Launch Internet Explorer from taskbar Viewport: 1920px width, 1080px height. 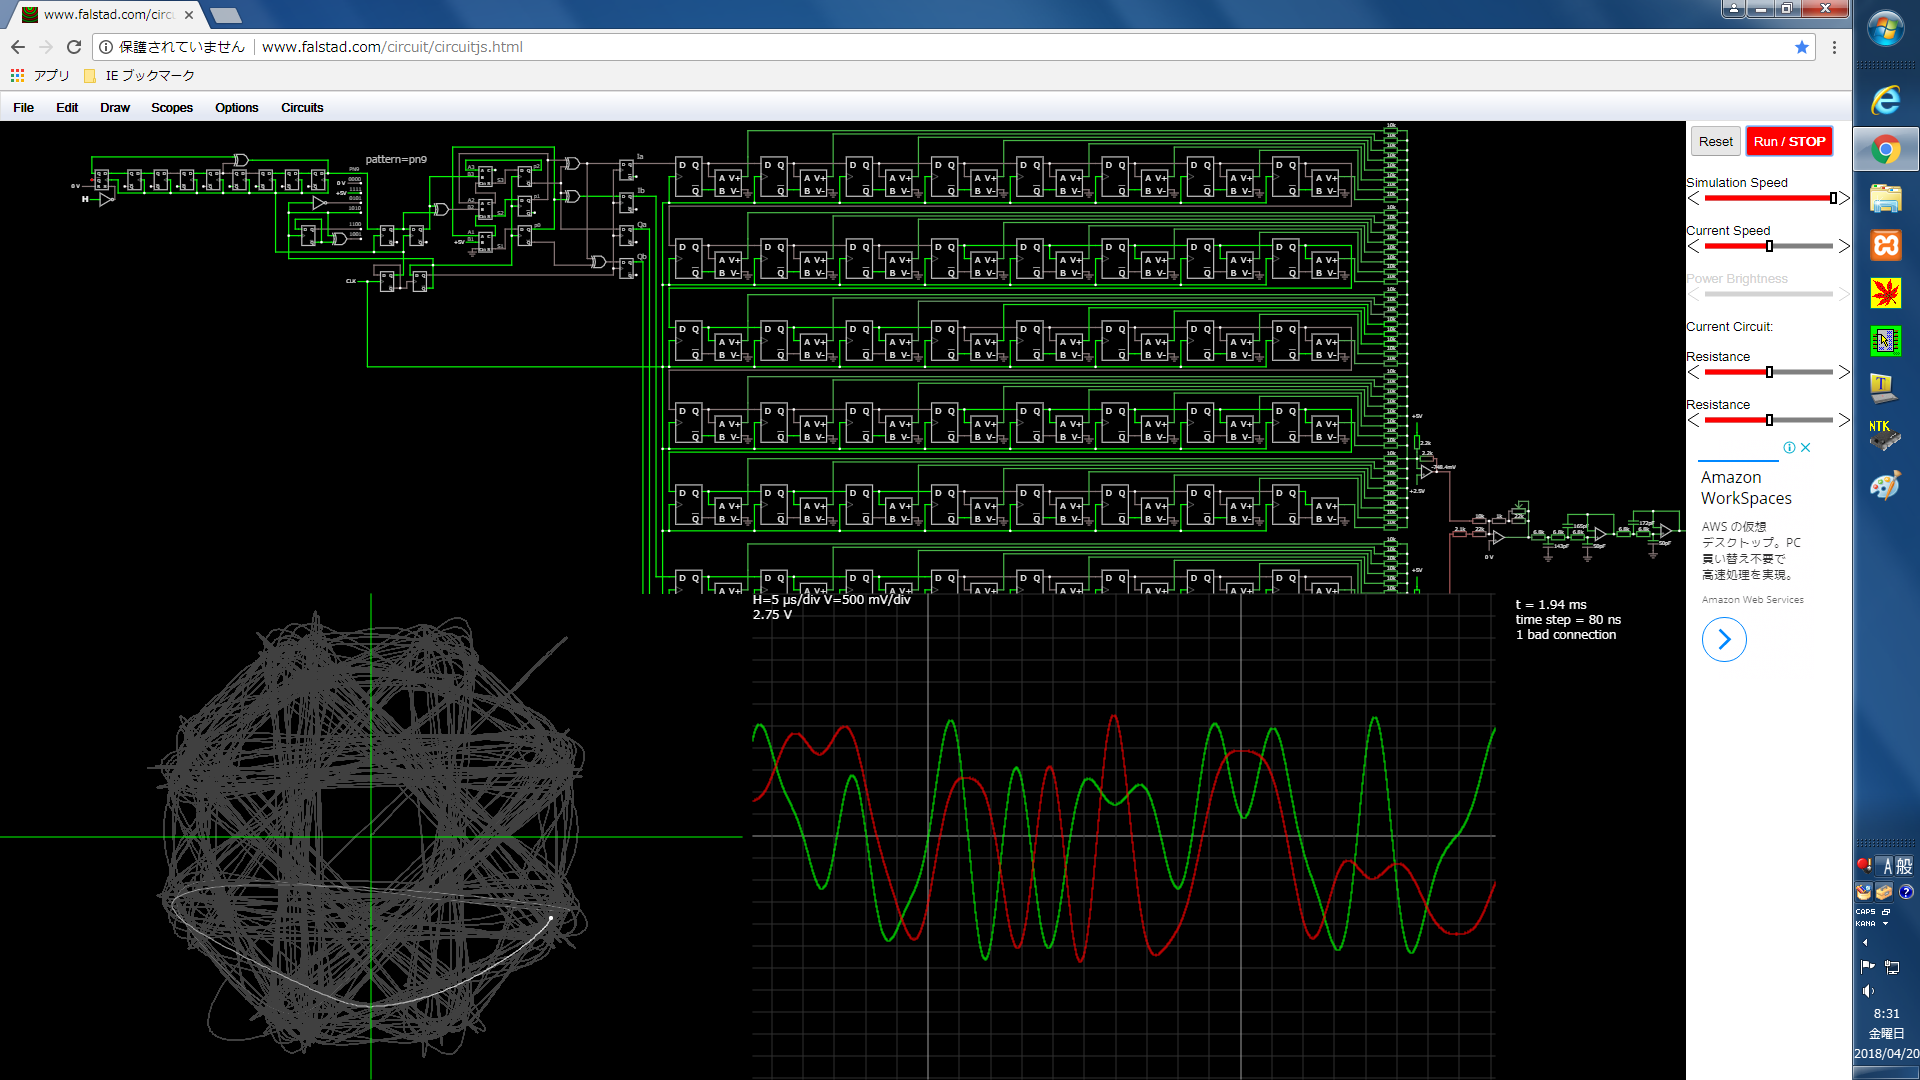(1886, 100)
